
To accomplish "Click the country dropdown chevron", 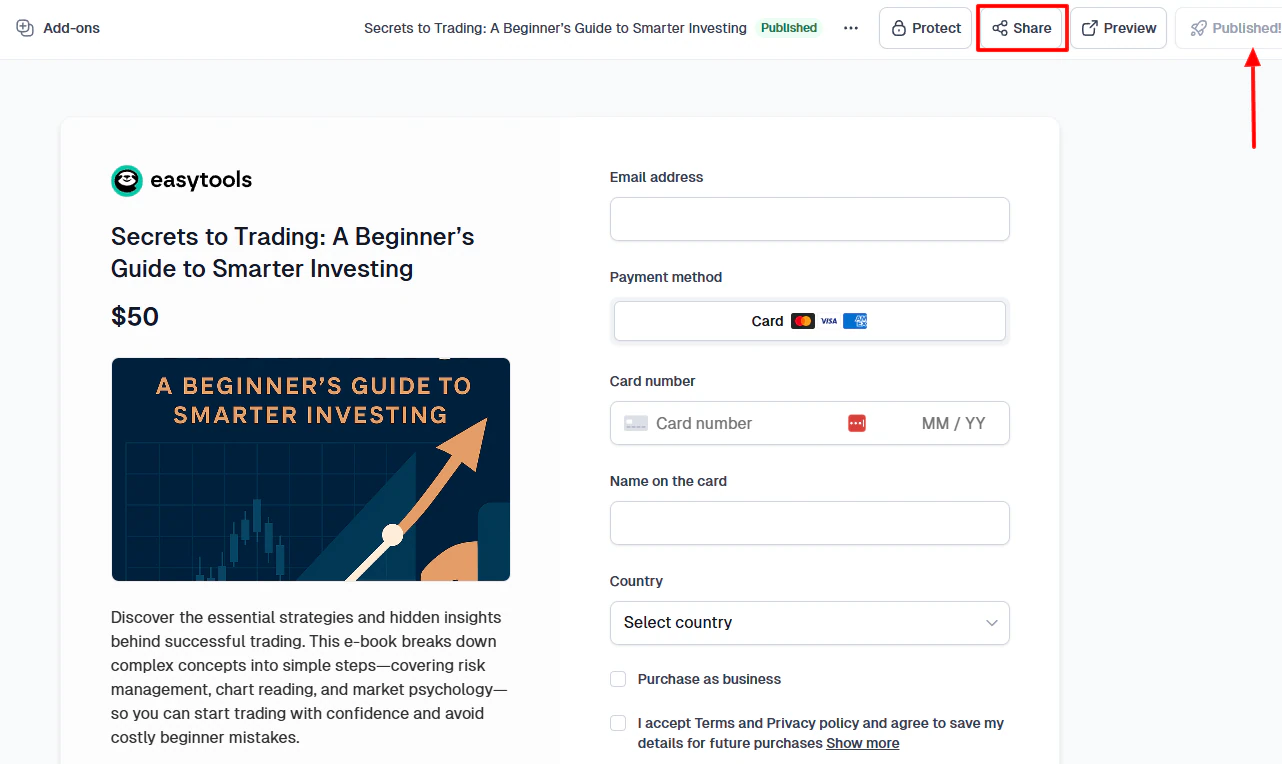I will click(992, 623).
